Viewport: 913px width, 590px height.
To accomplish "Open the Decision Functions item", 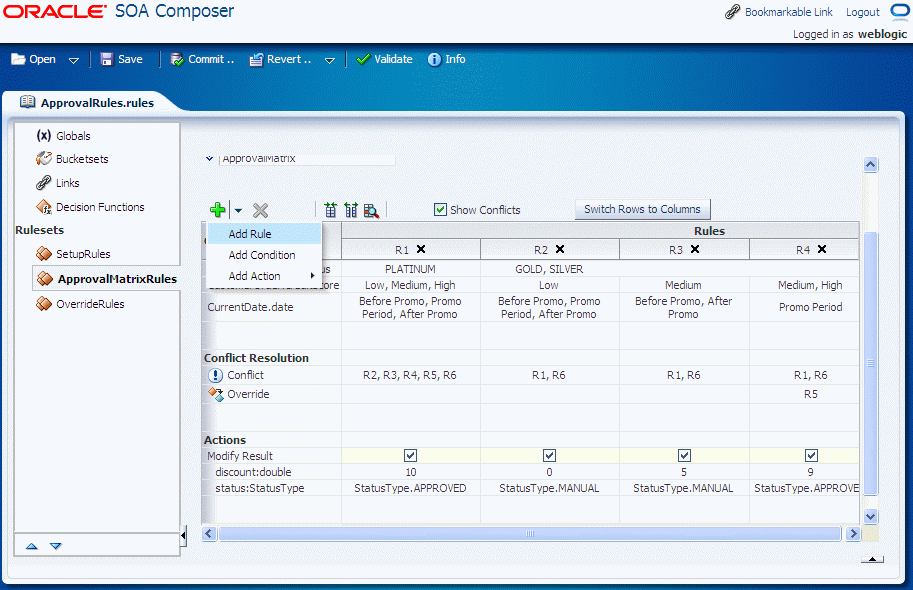I will click(100, 207).
